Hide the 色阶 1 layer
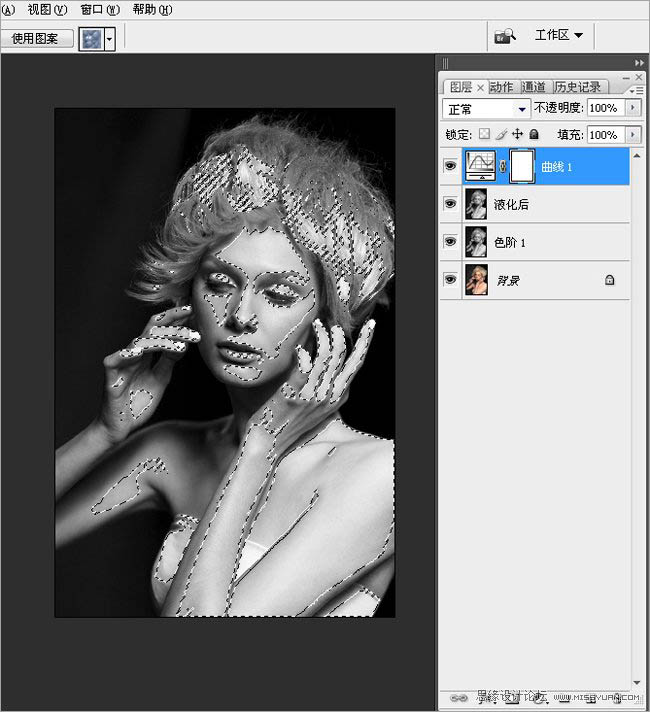Screen dimensions: 650x712 (450, 242)
